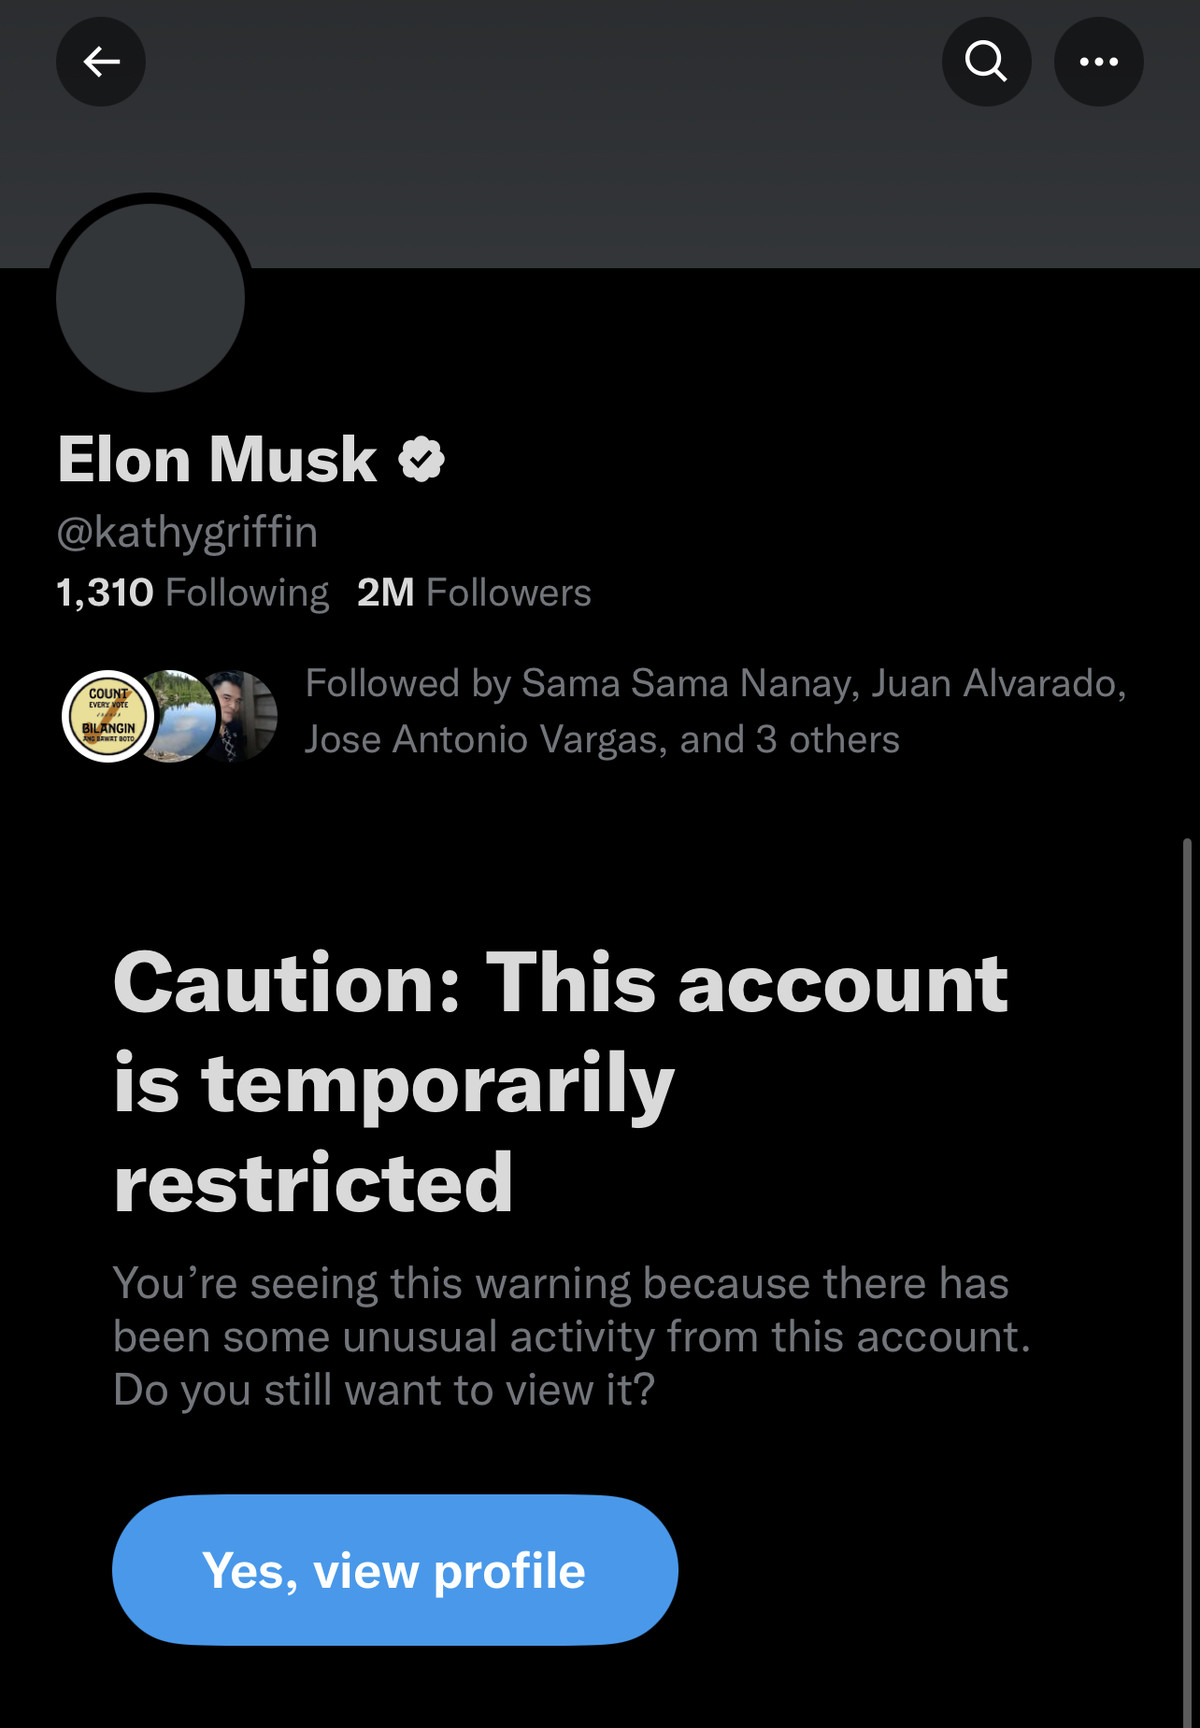Open the 1,310 Following list

(x=193, y=593)
